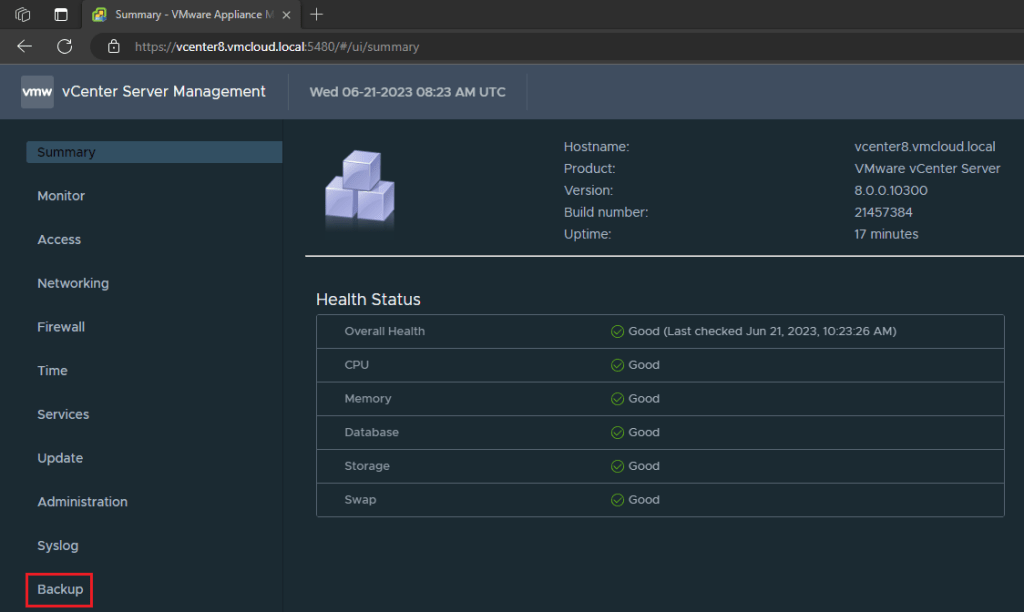Reload the page with the refresh icon

65,46
